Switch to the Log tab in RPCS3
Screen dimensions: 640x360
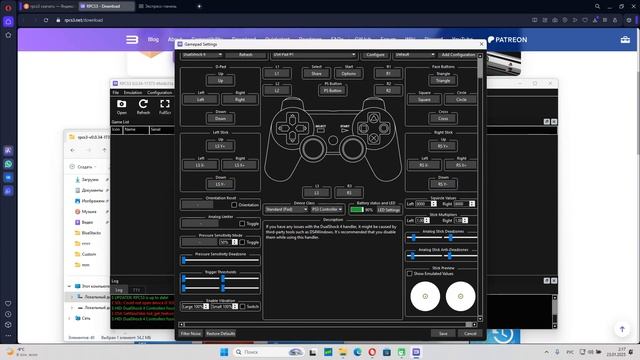(x=119, y=290)
